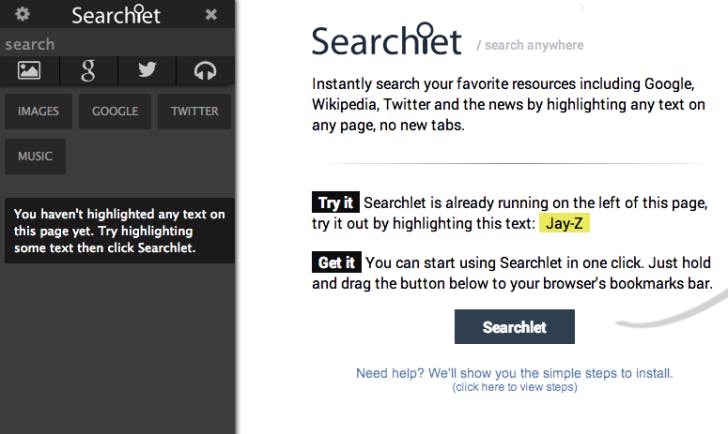
Task: Close the Searchlet sidebar panel
Action: (211, 14)
